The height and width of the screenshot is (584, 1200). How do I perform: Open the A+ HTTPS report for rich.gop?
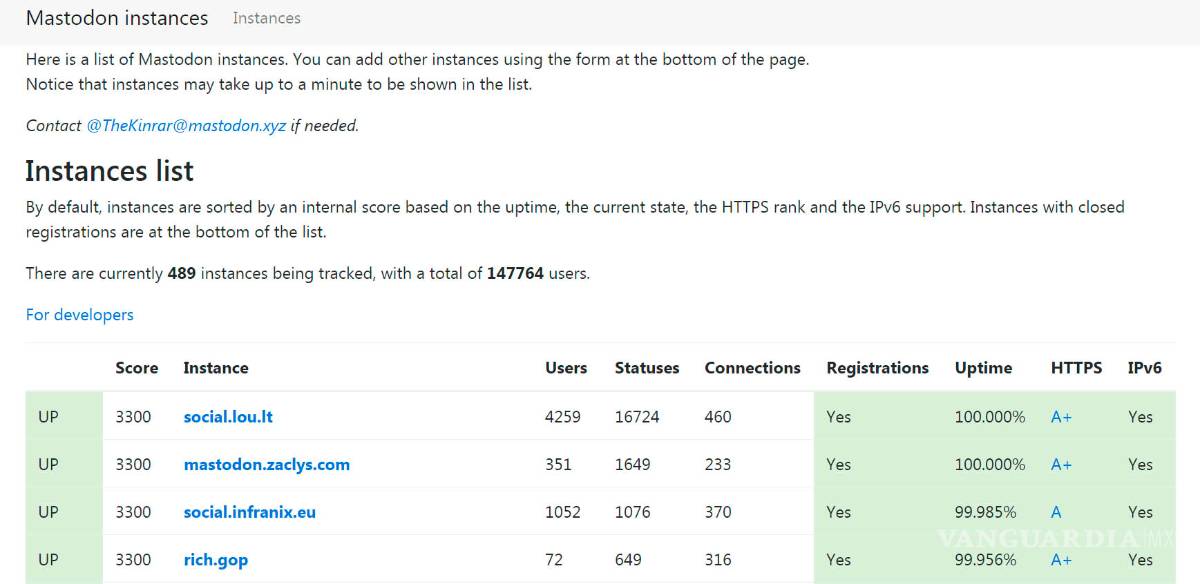[1061, 559]
